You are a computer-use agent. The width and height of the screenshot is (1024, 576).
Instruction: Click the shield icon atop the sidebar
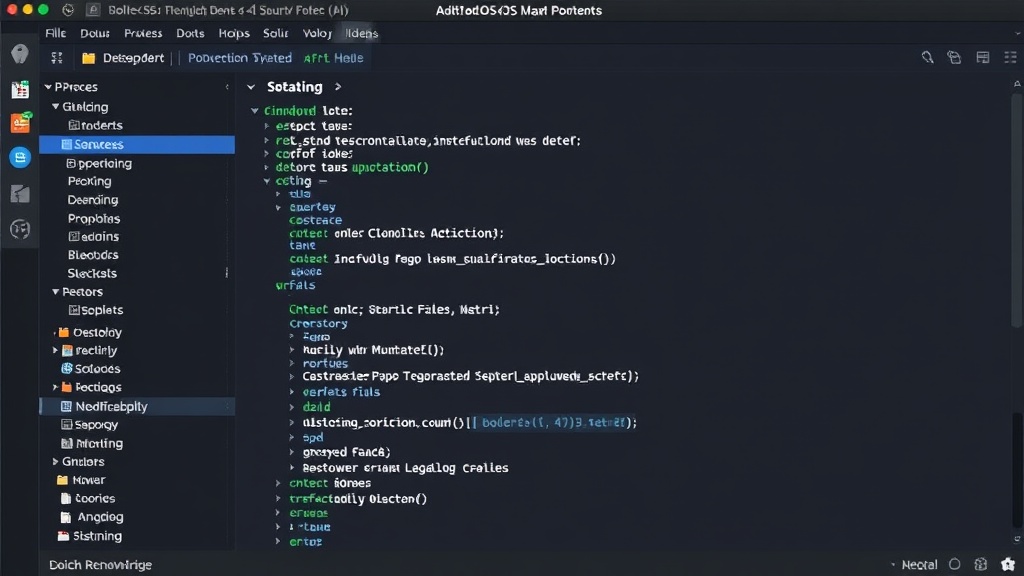coord(20,54)
